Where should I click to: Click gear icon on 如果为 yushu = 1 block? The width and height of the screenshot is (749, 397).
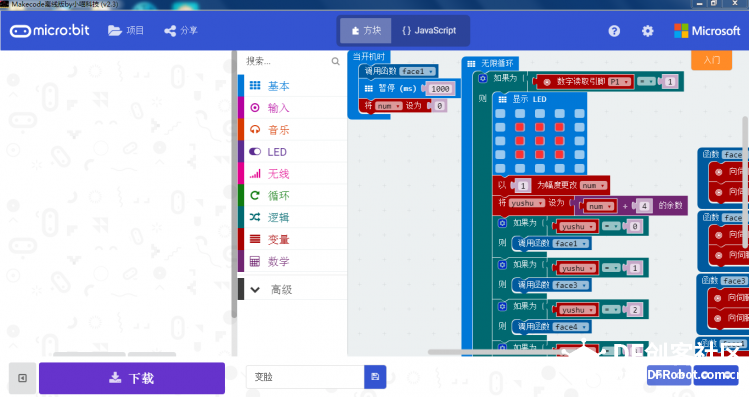point(503,265)
